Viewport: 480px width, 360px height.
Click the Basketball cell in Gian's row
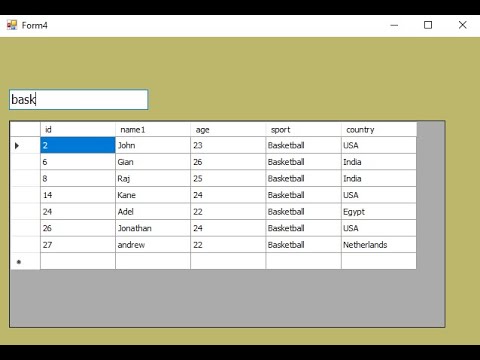tap(304, 162)
